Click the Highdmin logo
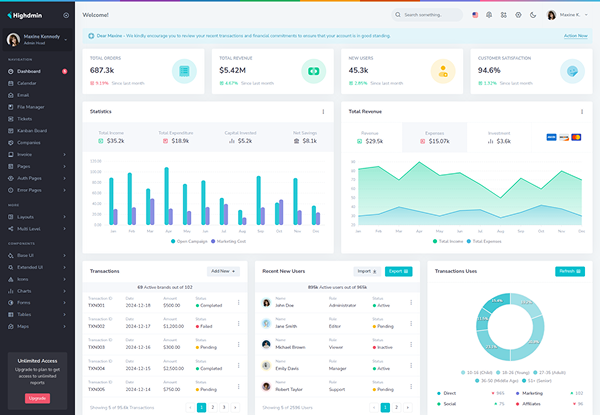 (25, 15)
